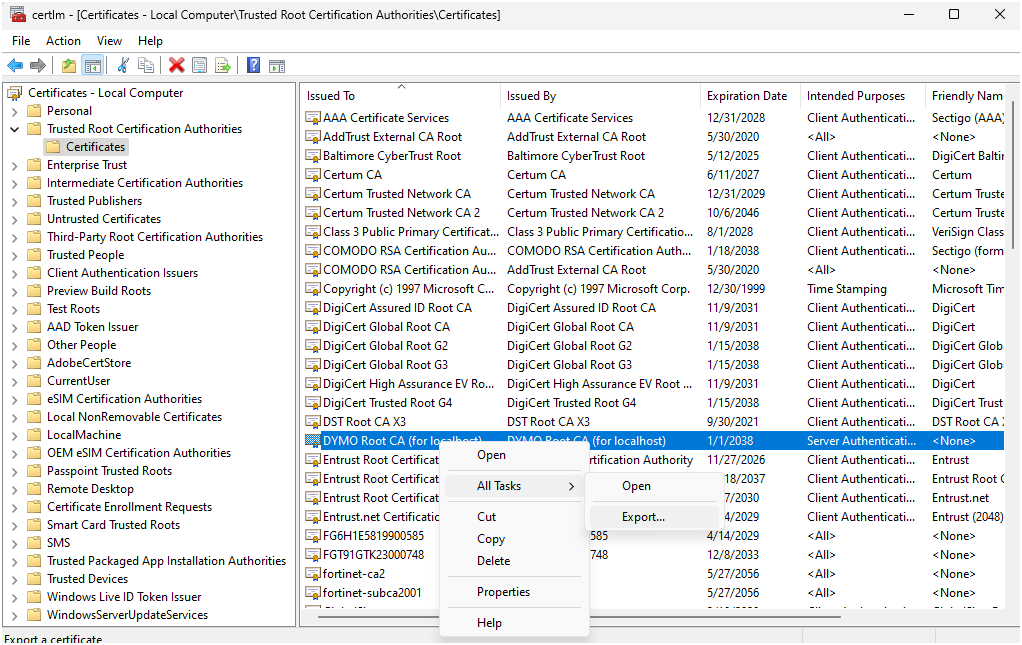This screenshot has height=645, width=1022.
Task: Select the Baltimore CyberTrust Root certificate row
Action: (392, 156)
